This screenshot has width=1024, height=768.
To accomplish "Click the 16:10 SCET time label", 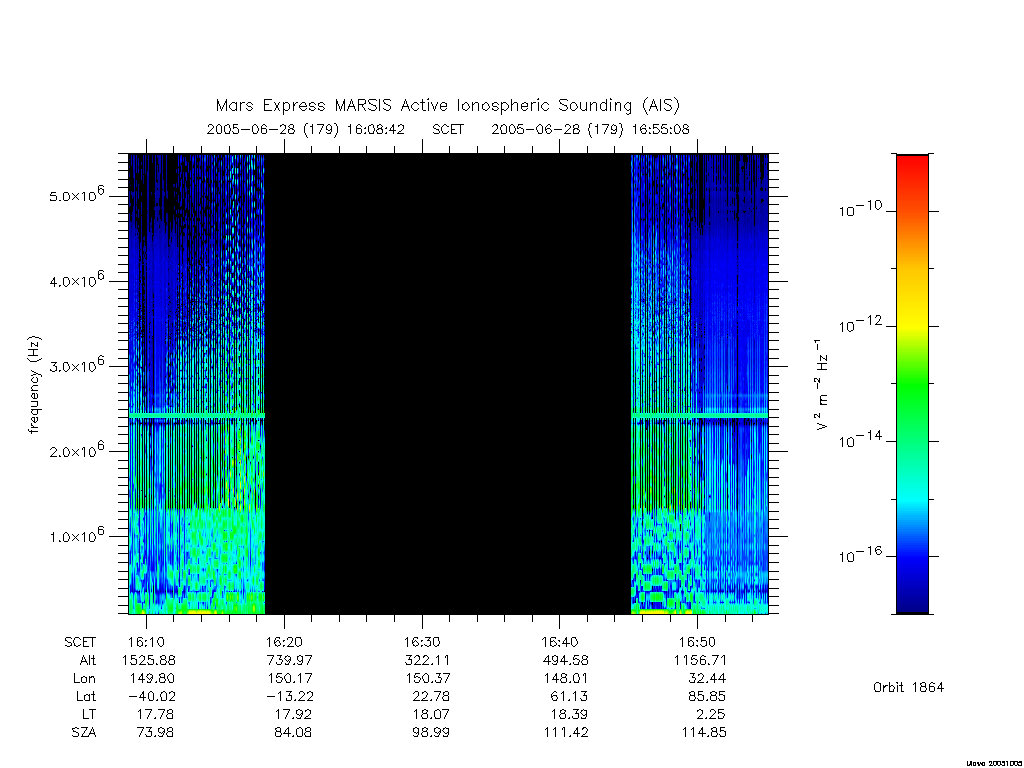I will coord(146,642).
